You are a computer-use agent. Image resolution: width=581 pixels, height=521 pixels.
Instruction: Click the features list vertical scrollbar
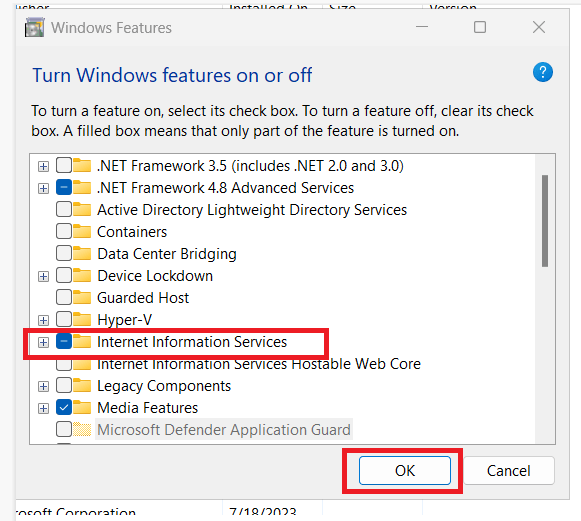tap(545, 298)
